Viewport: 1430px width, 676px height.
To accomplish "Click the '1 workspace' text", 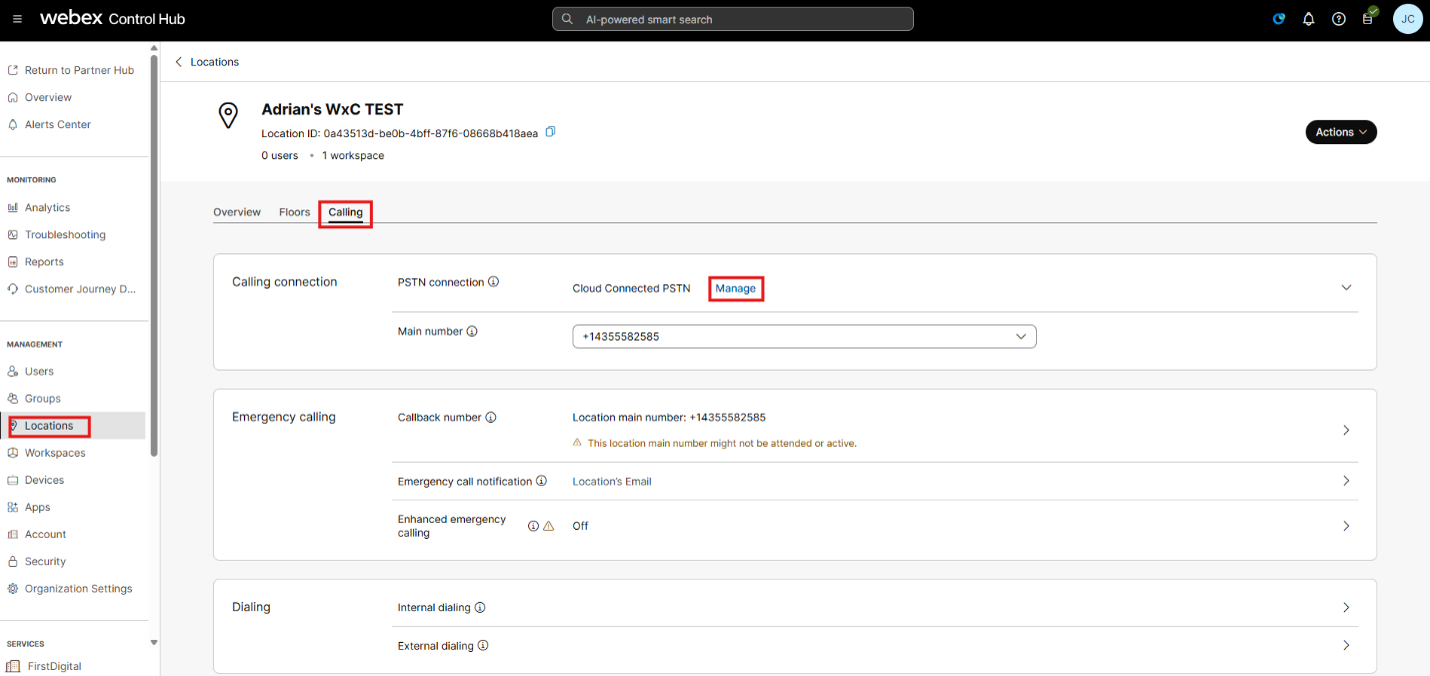I will [x=353, y=155].
